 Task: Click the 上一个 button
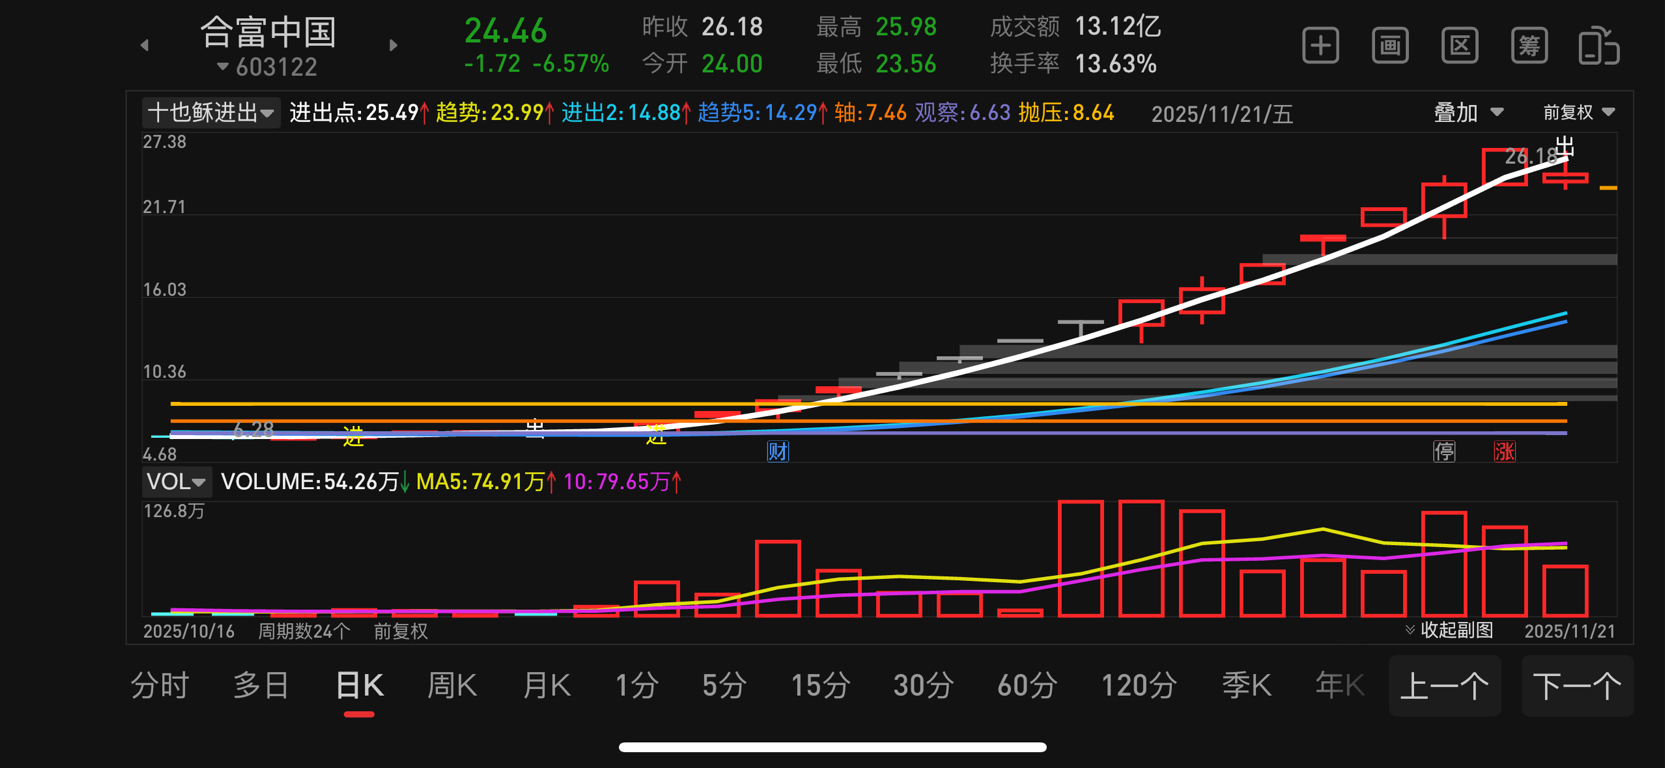click(x=1445, y=686)
